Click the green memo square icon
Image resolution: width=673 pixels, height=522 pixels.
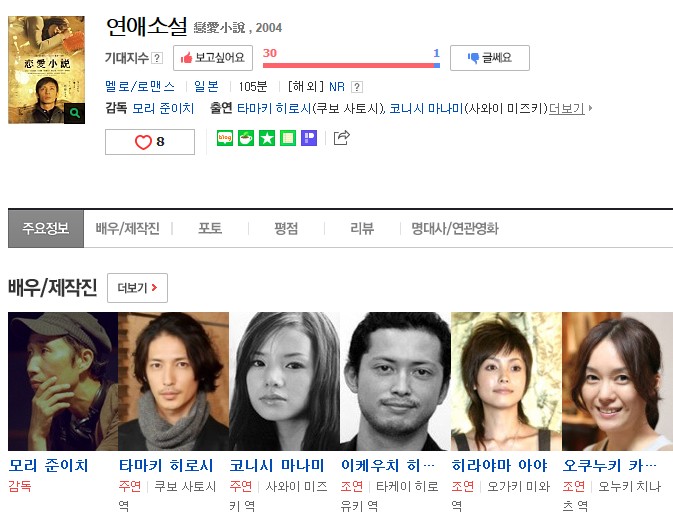pos(288,138)
